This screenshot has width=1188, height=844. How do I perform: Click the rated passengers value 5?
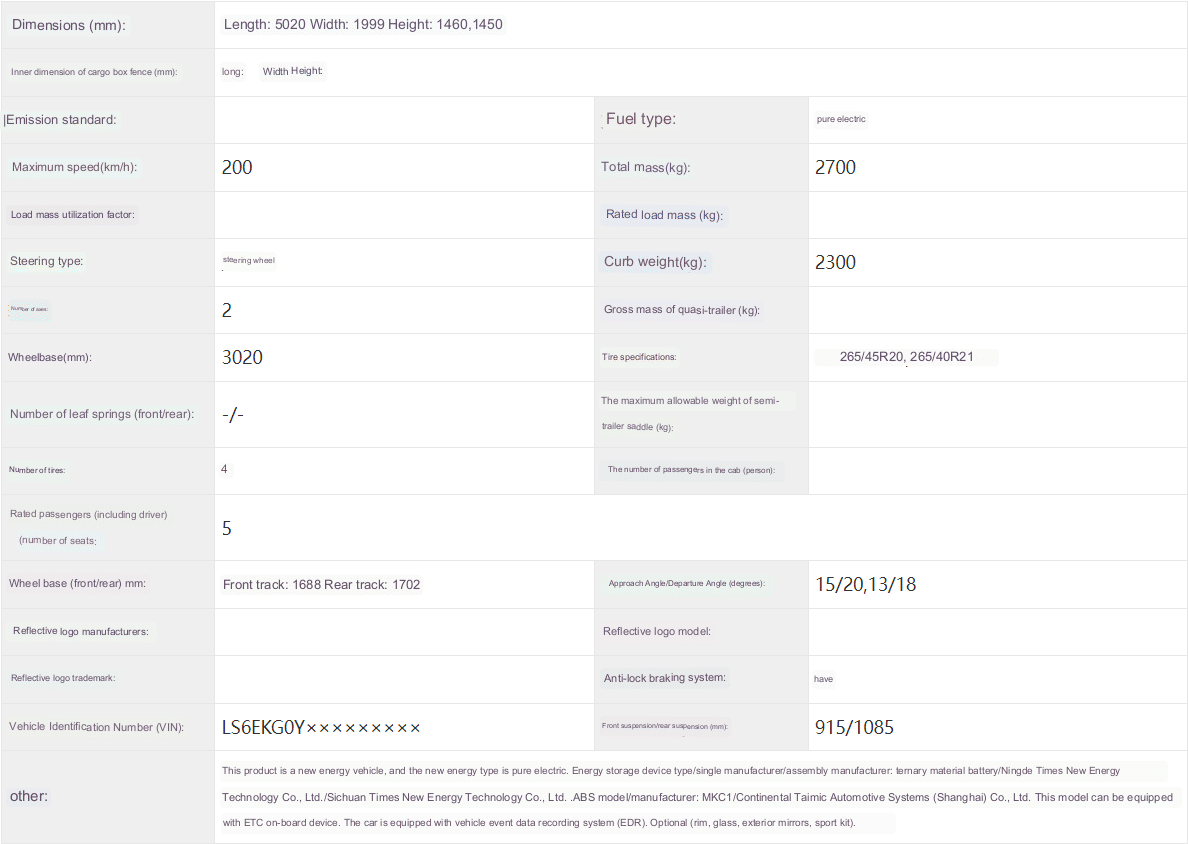click(x=227, y=528)
